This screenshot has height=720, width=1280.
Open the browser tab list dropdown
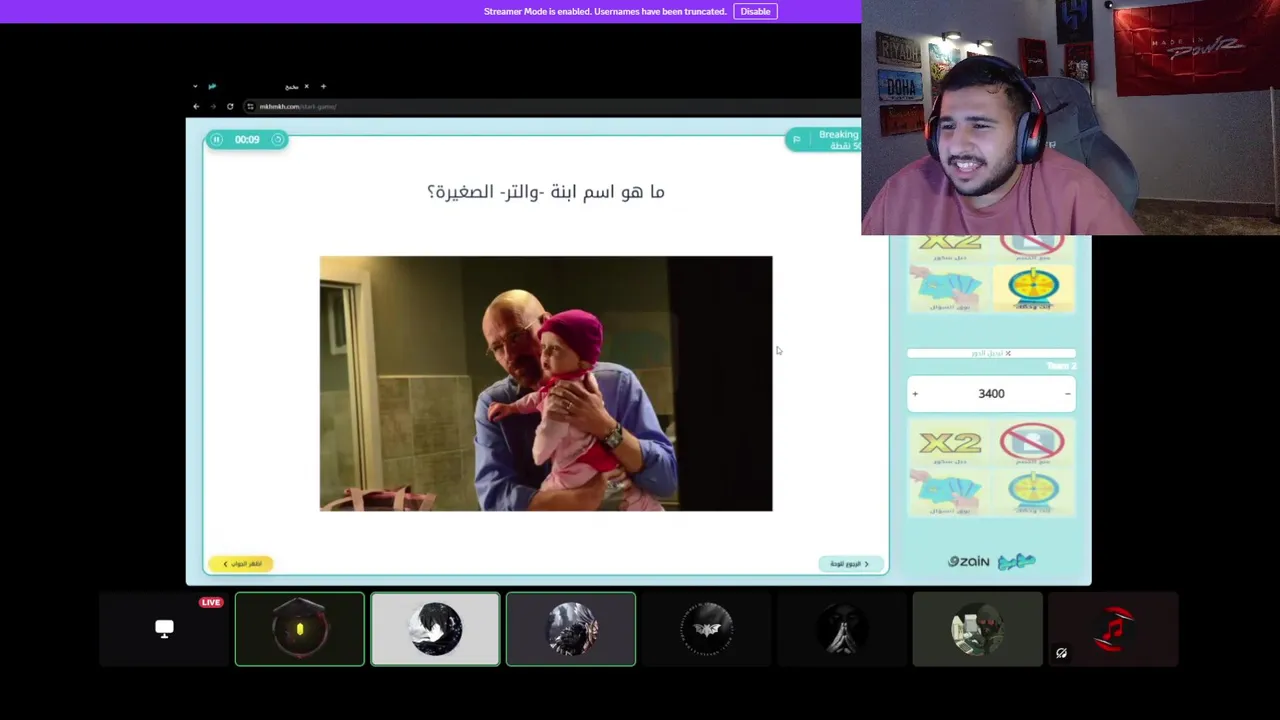point(195,86)
